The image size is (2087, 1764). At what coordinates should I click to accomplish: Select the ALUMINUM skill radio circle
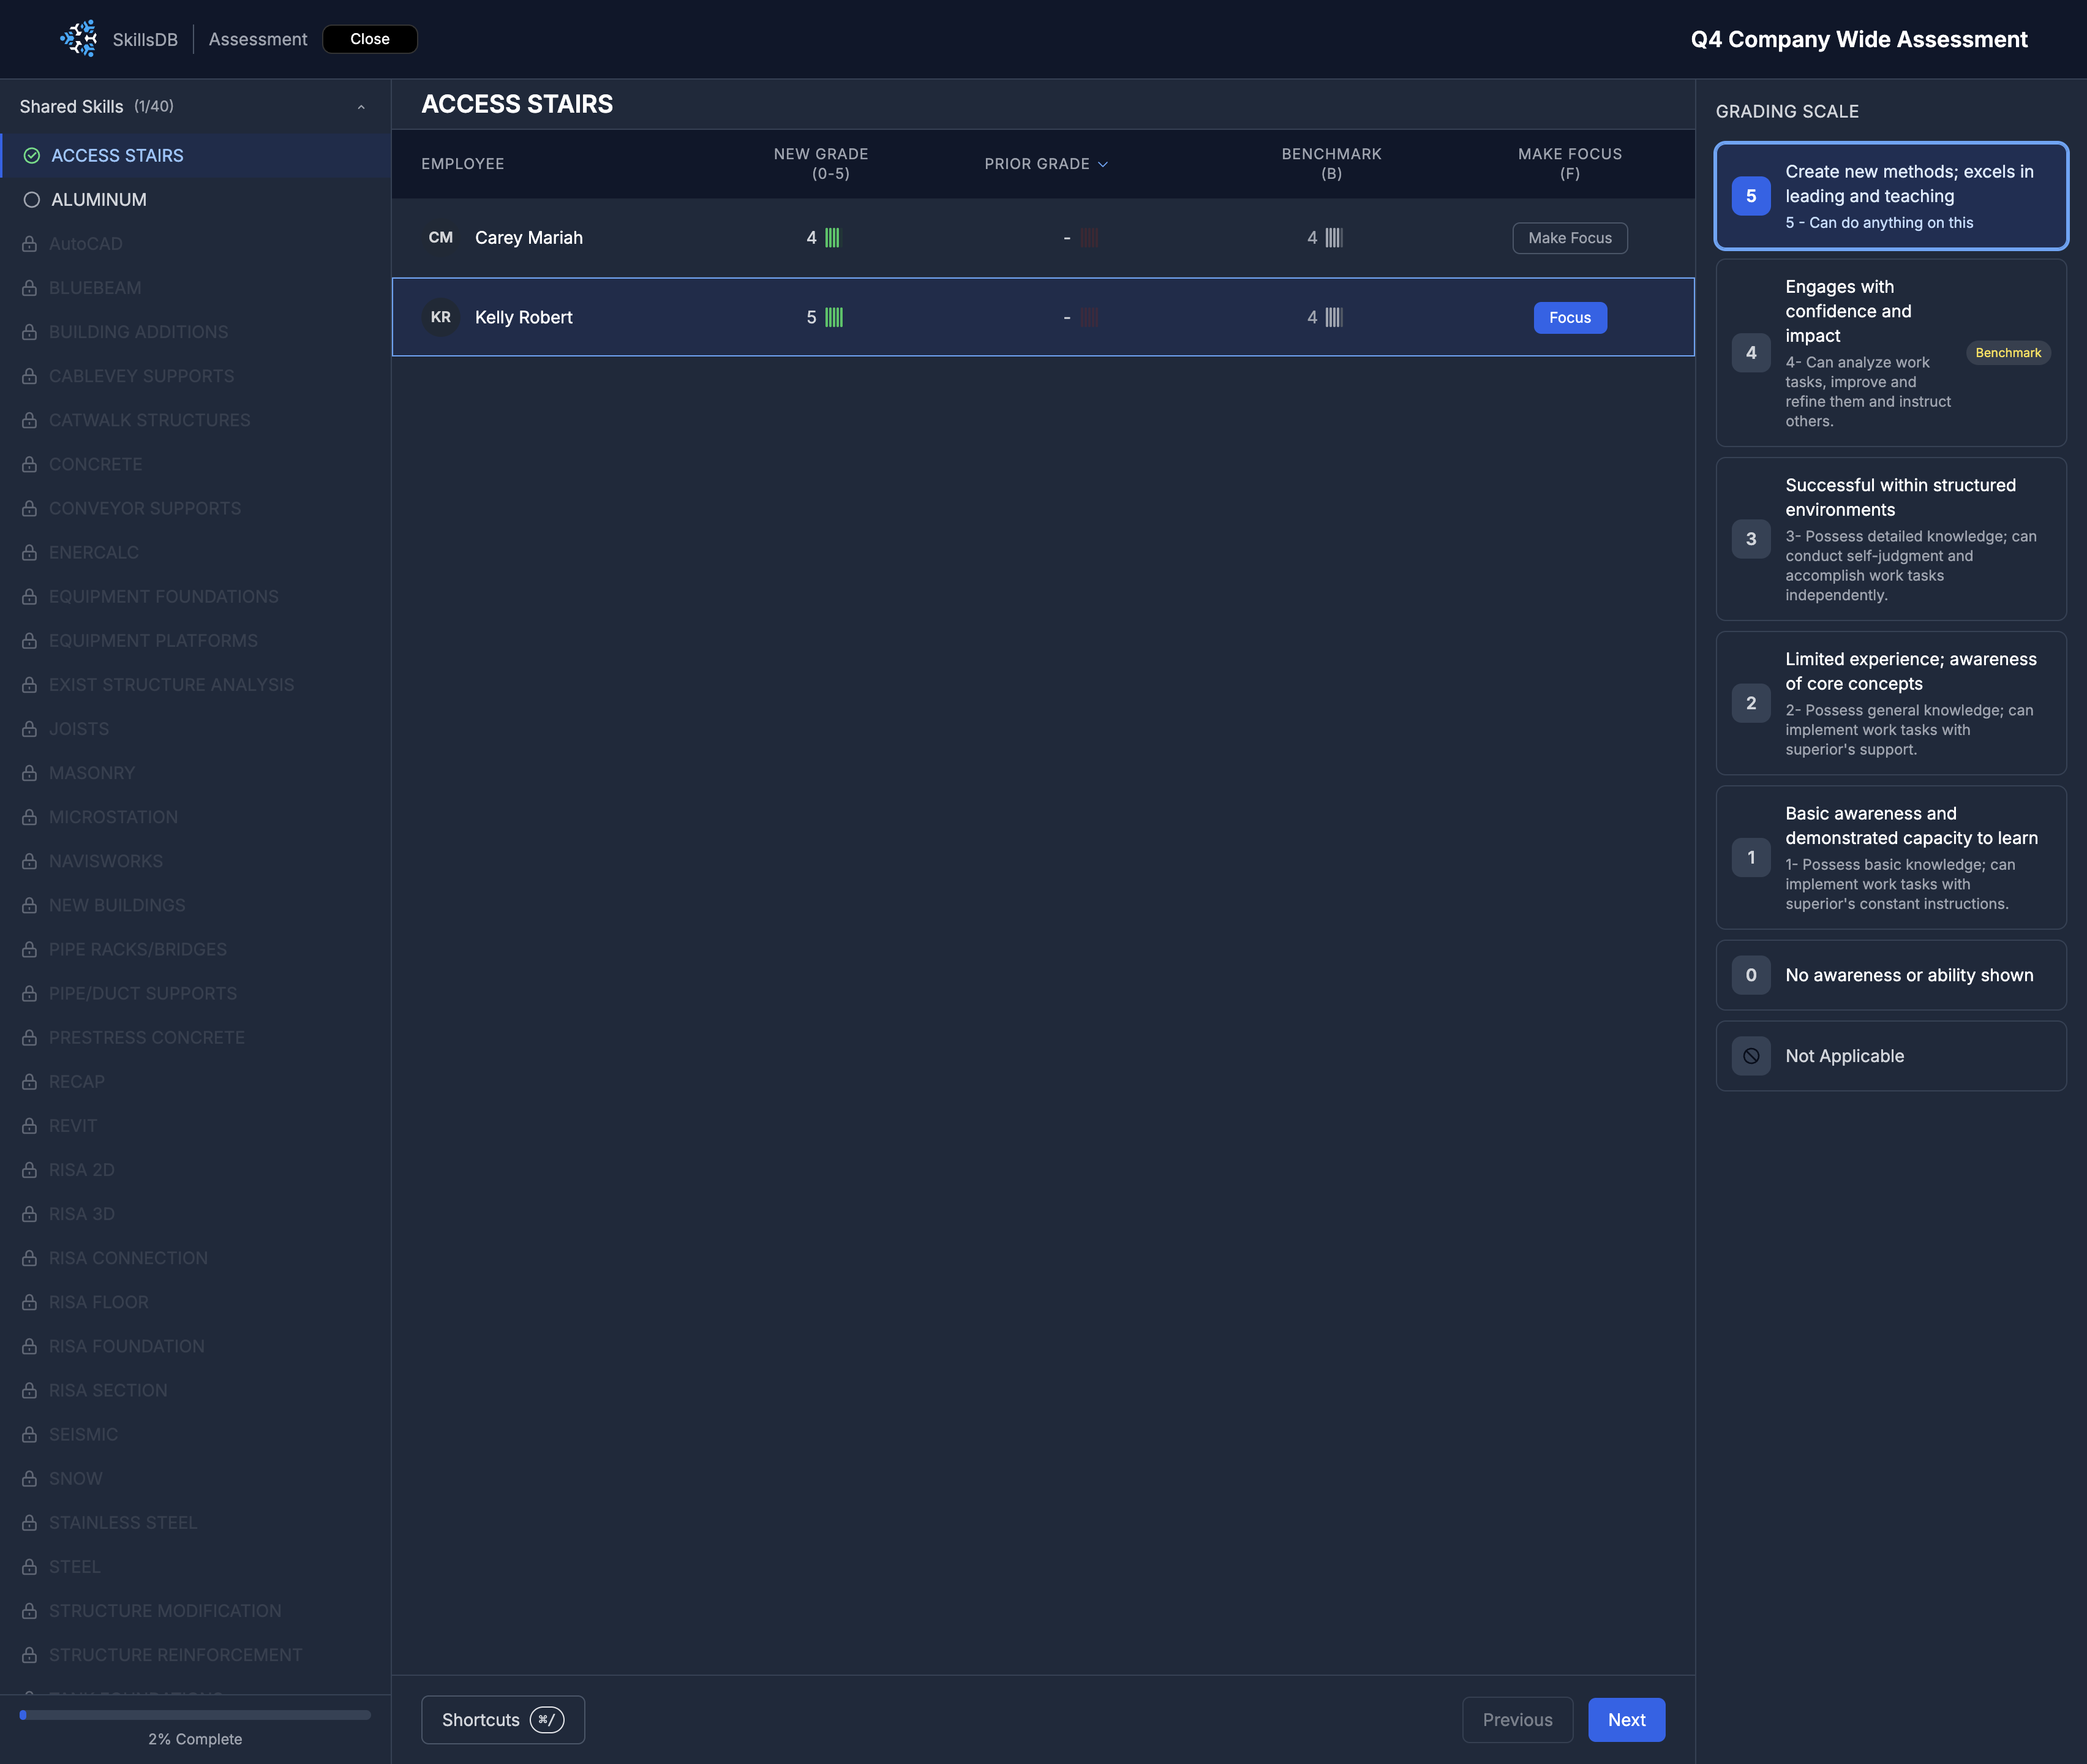click(32, 200)
